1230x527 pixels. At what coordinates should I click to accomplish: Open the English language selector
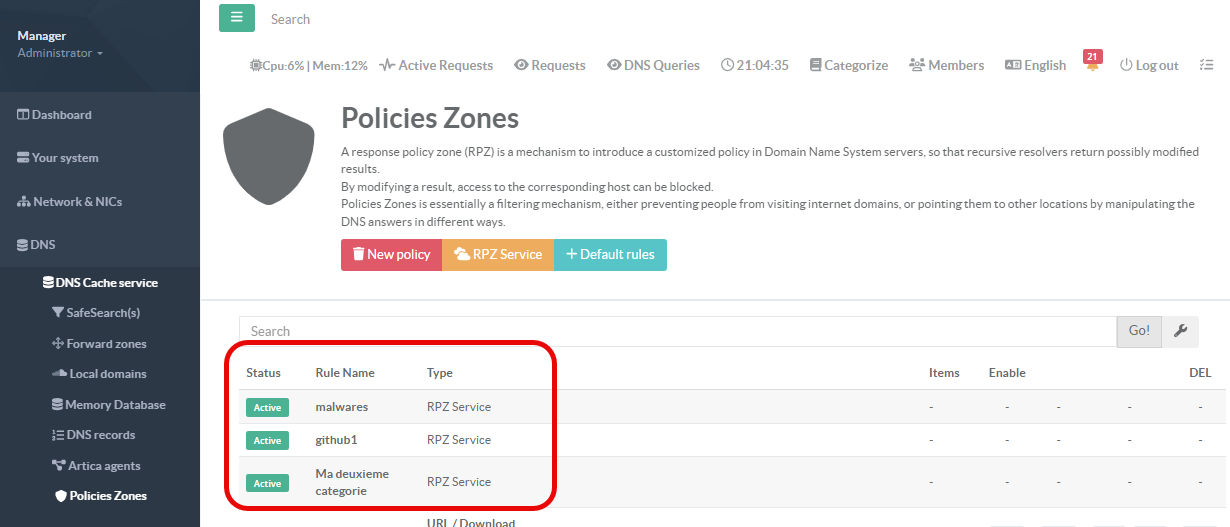click(1035, 65)
